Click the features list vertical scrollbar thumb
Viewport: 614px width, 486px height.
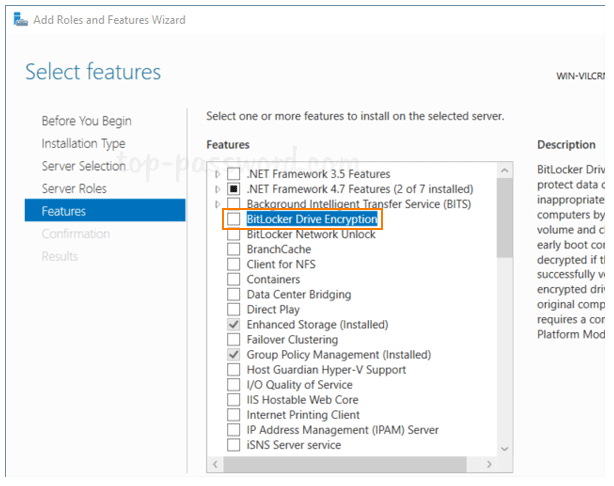tap(504, 215)
